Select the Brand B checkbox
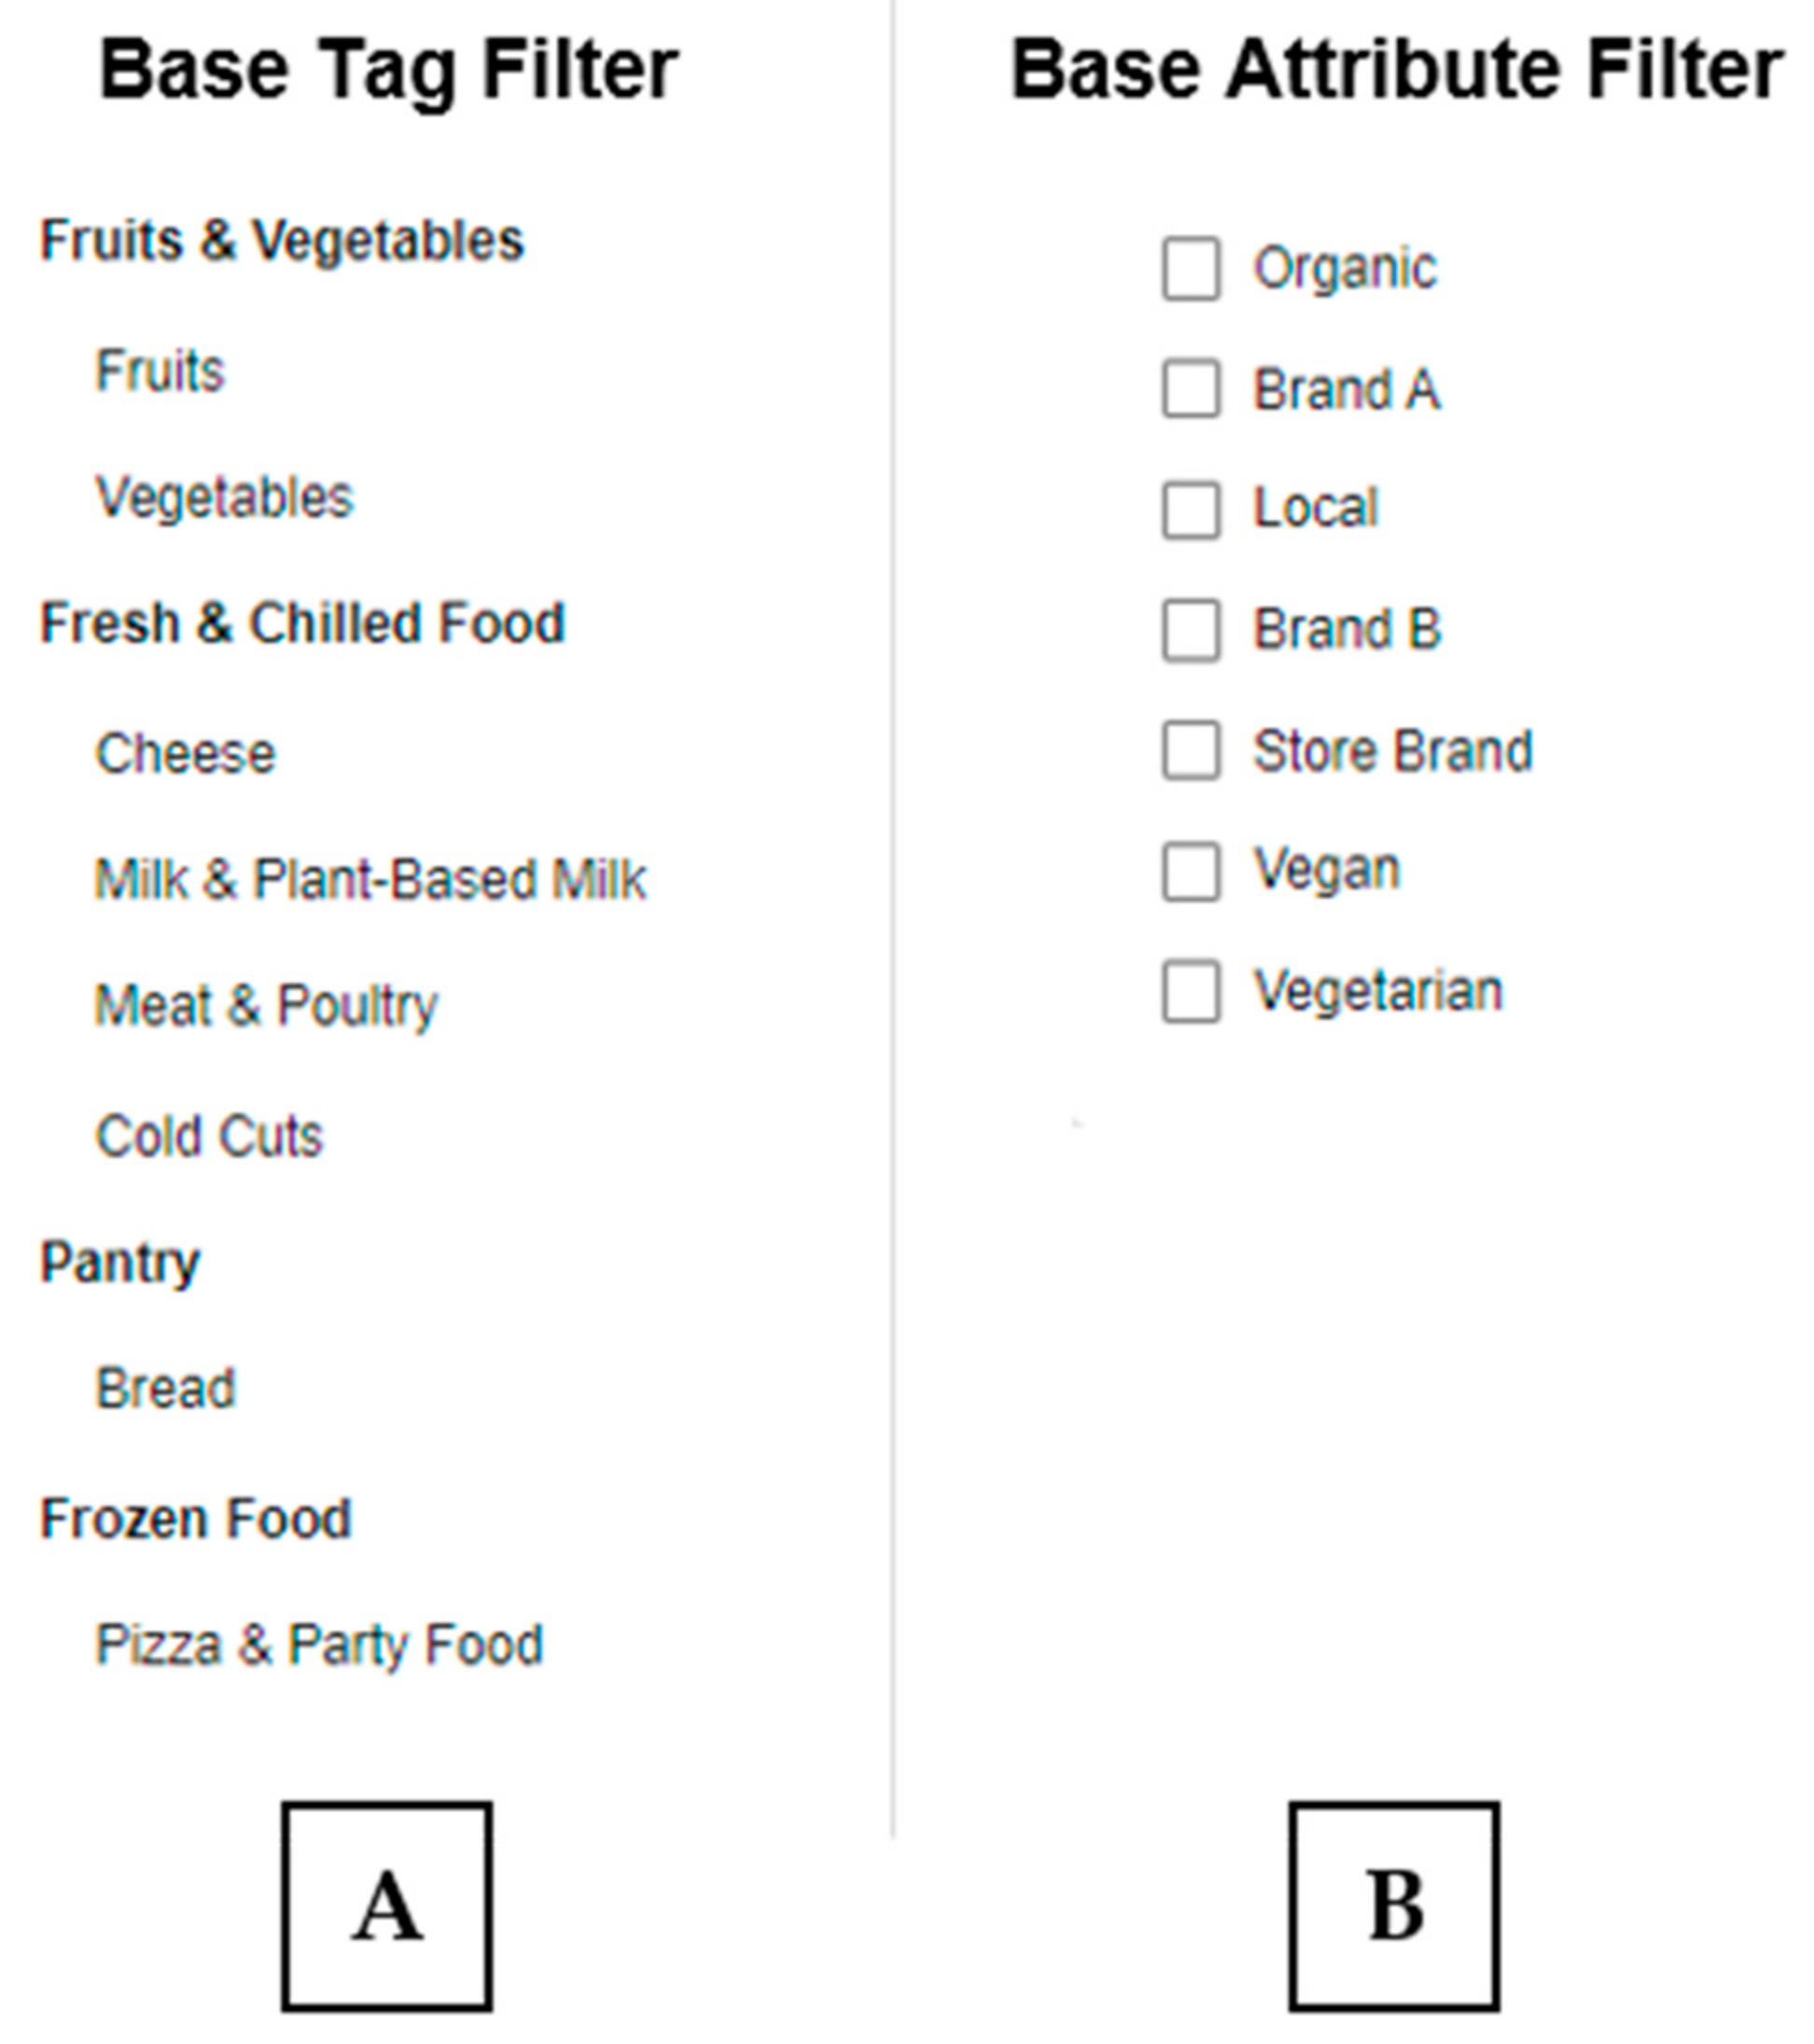 [x=1190, y=630]
